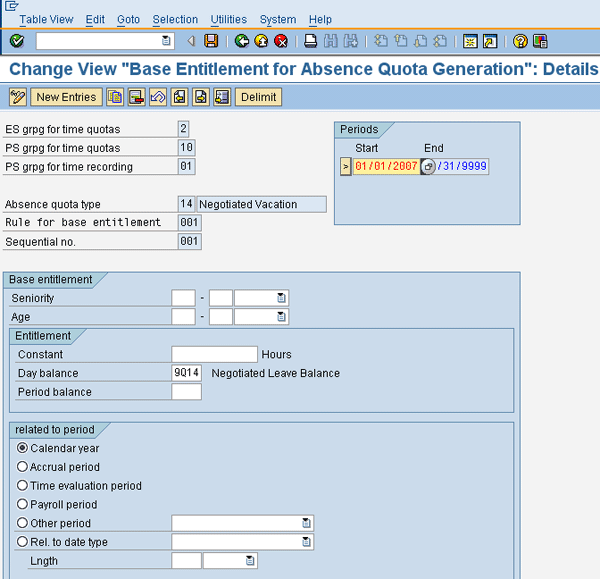Open the Selection menu
The image size is (600, 579).
tap(175, 20)
